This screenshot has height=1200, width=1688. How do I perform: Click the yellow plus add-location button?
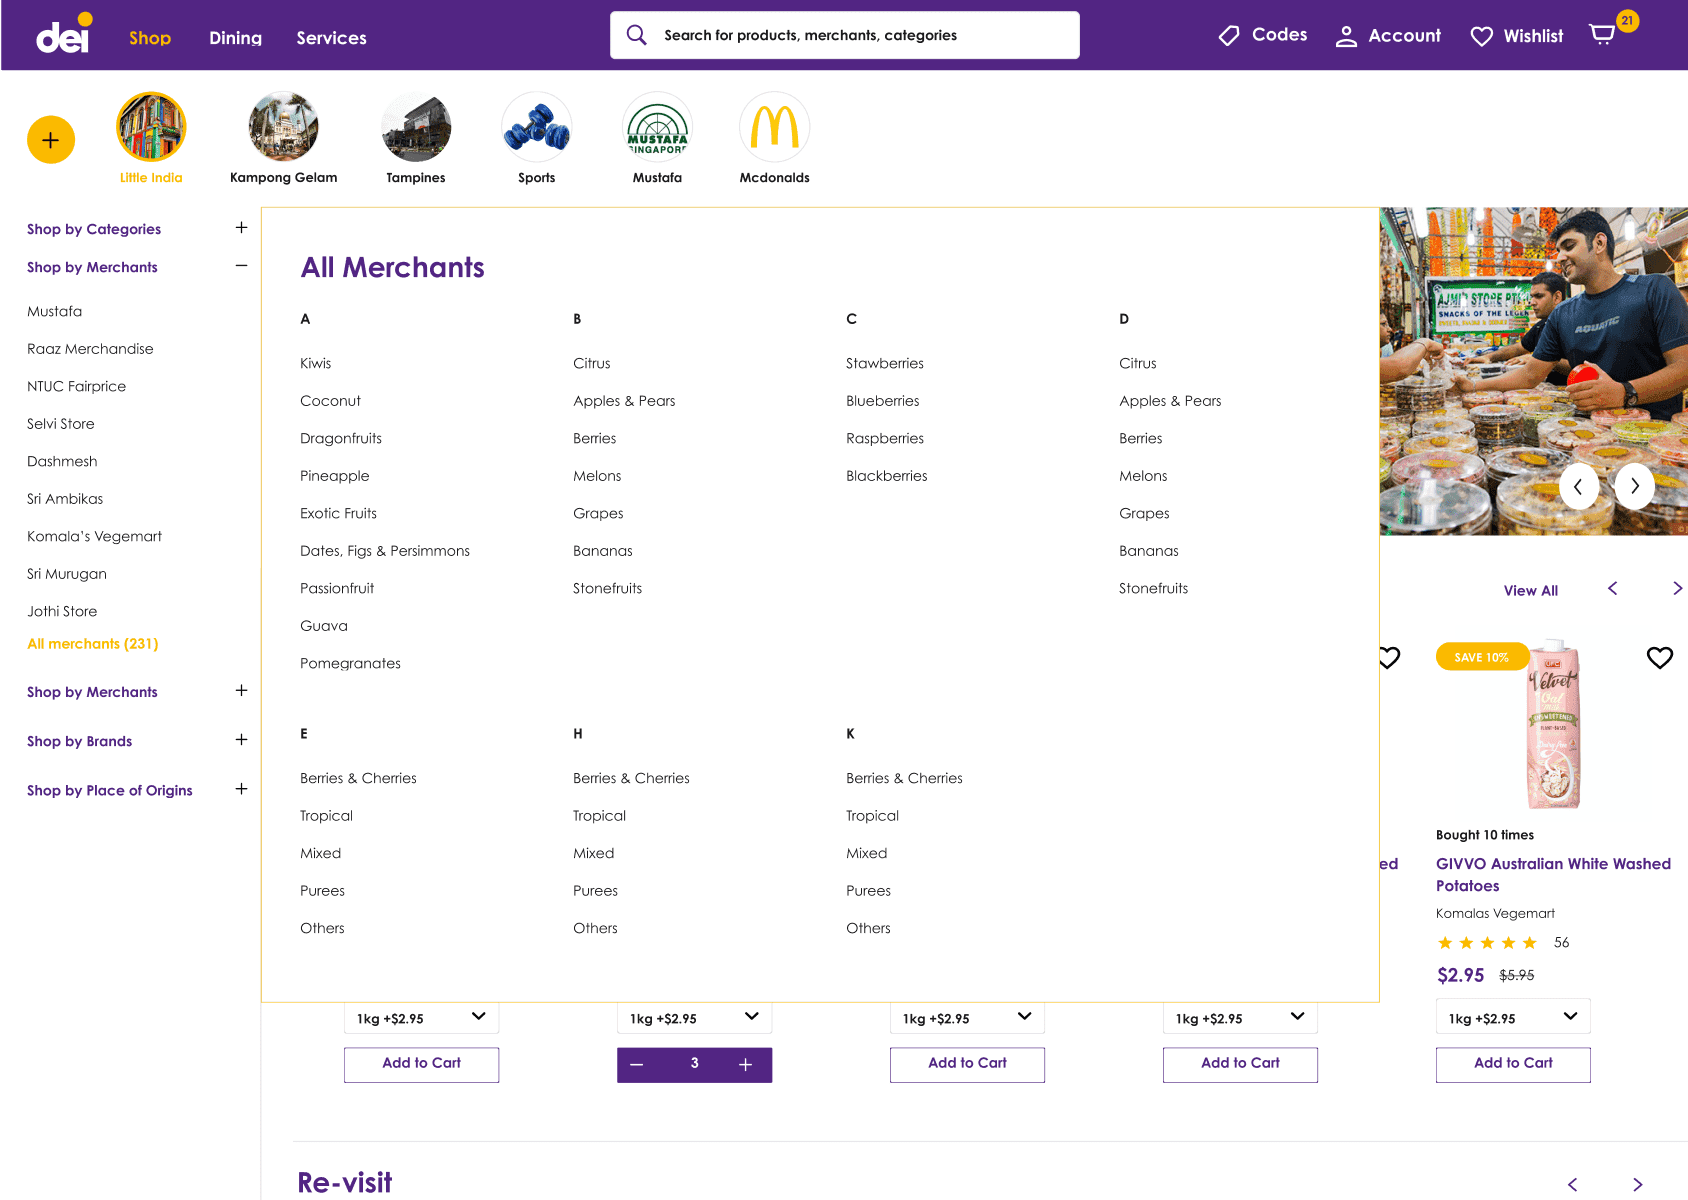(x=51, y=140)
